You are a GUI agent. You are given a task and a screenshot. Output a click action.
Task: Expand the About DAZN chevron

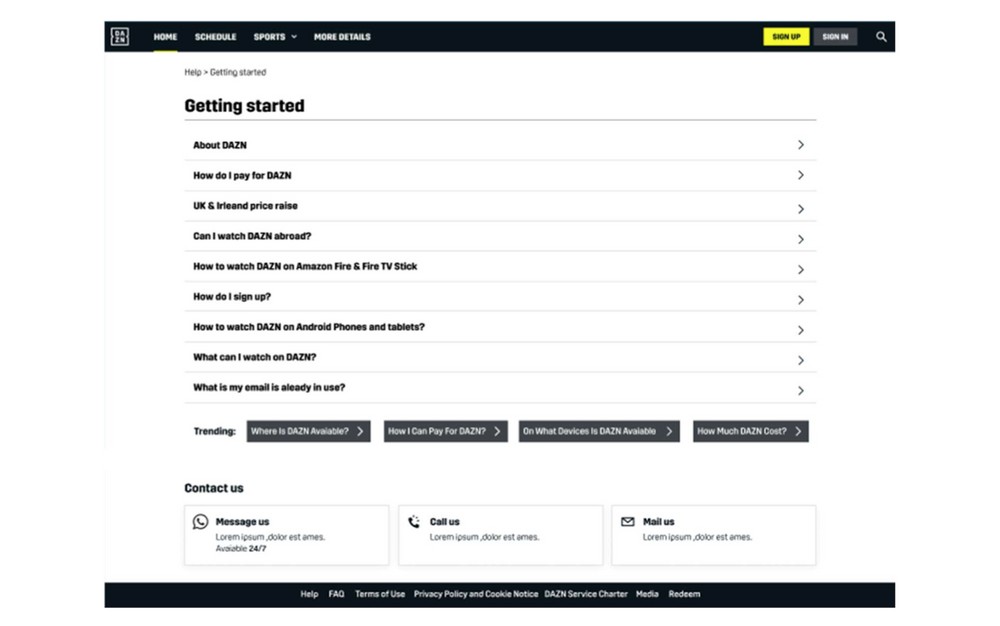(800, 145)
